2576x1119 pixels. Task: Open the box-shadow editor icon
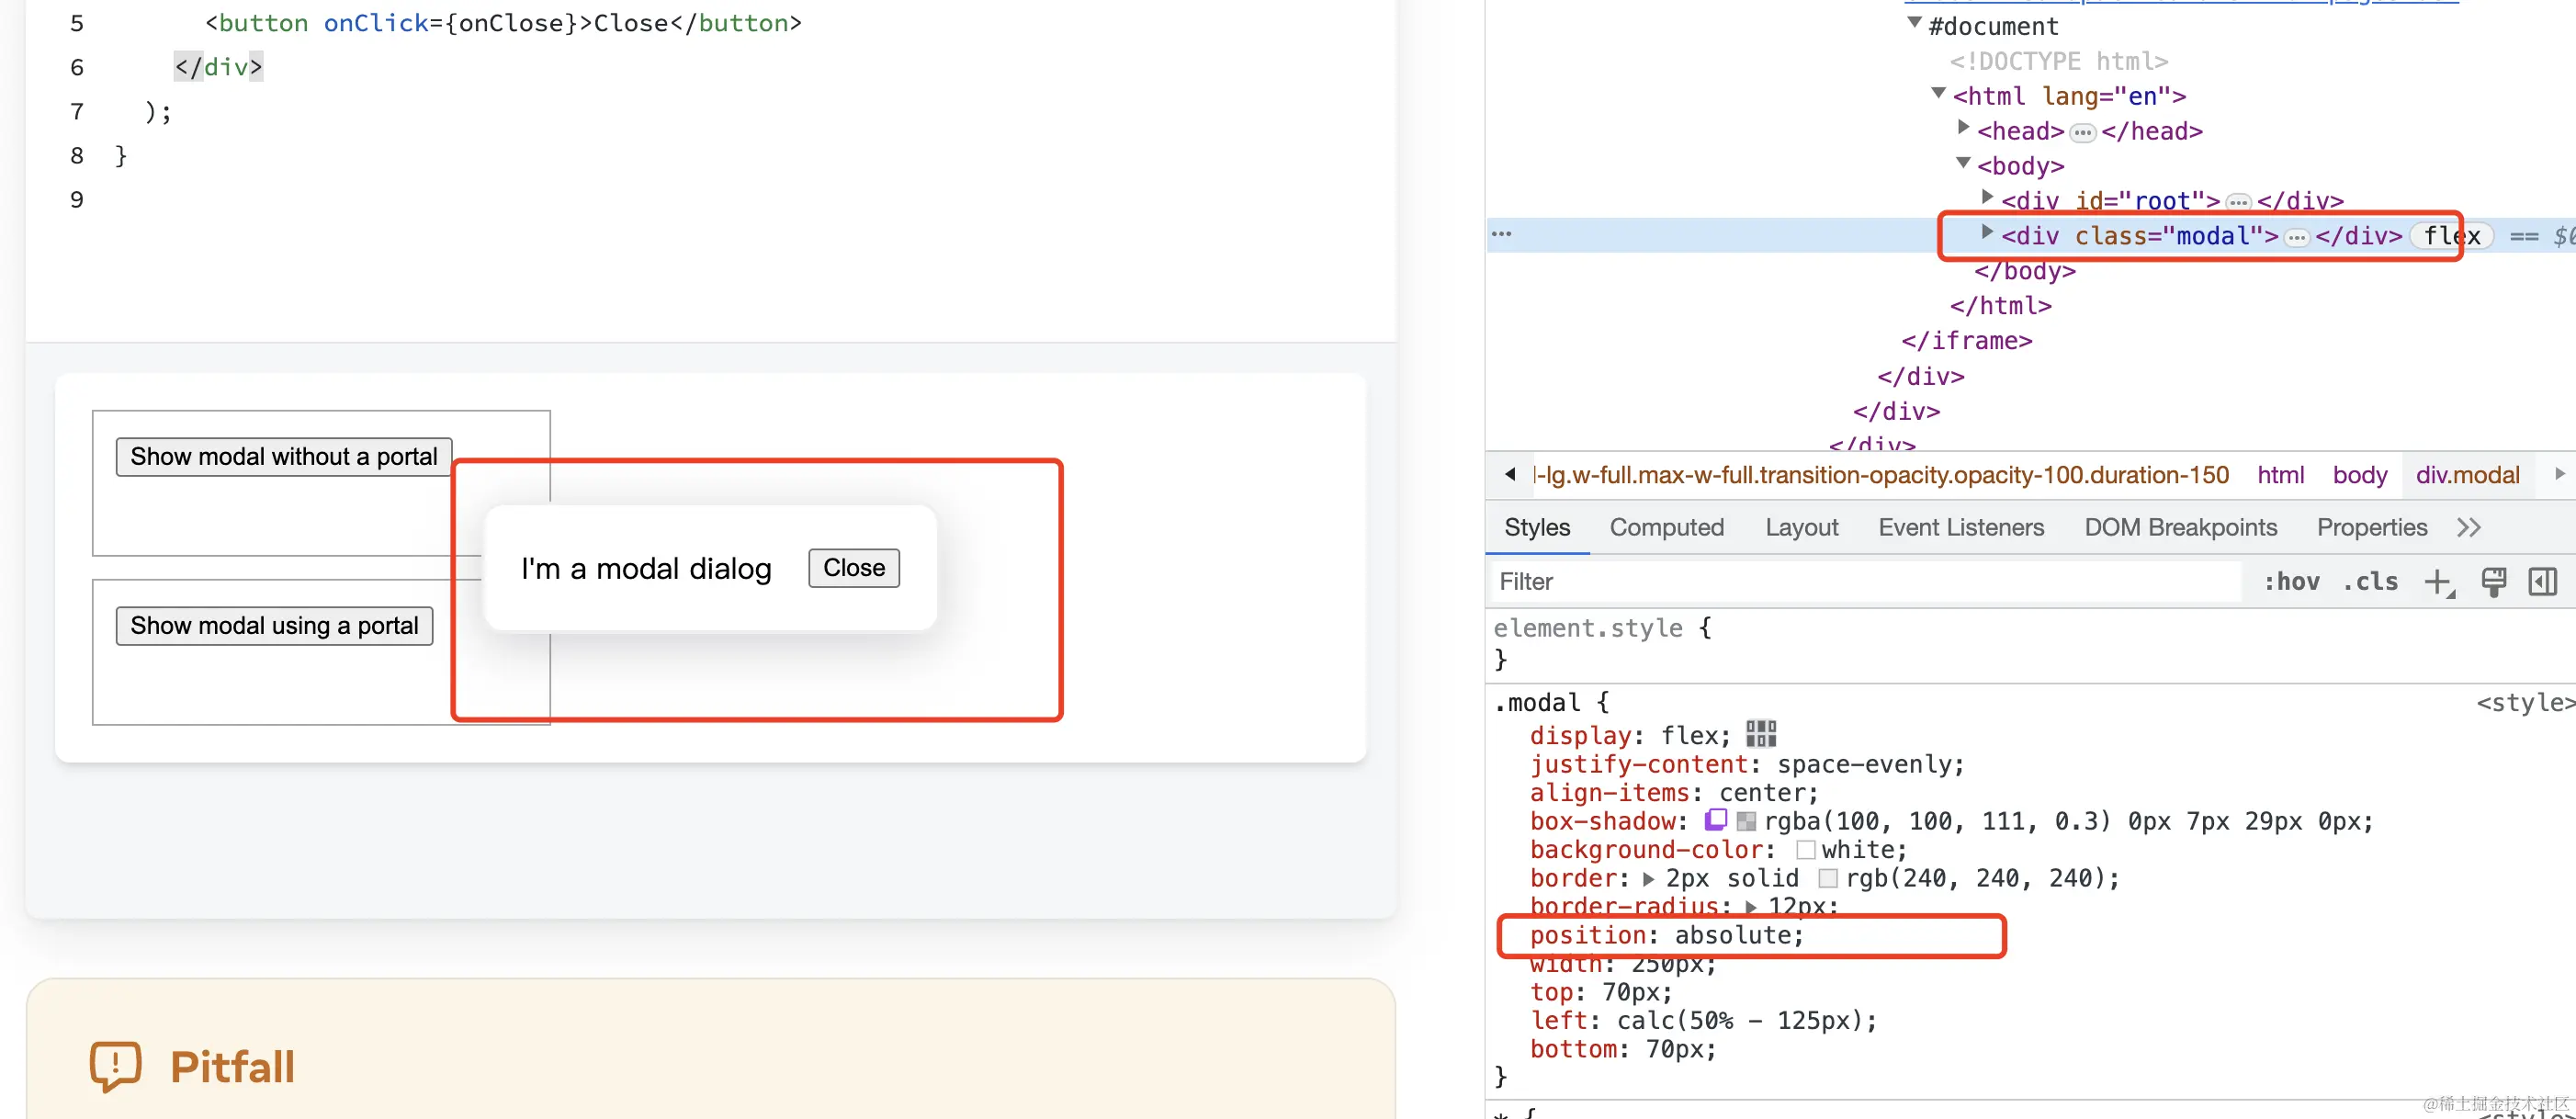(1716, 820)
